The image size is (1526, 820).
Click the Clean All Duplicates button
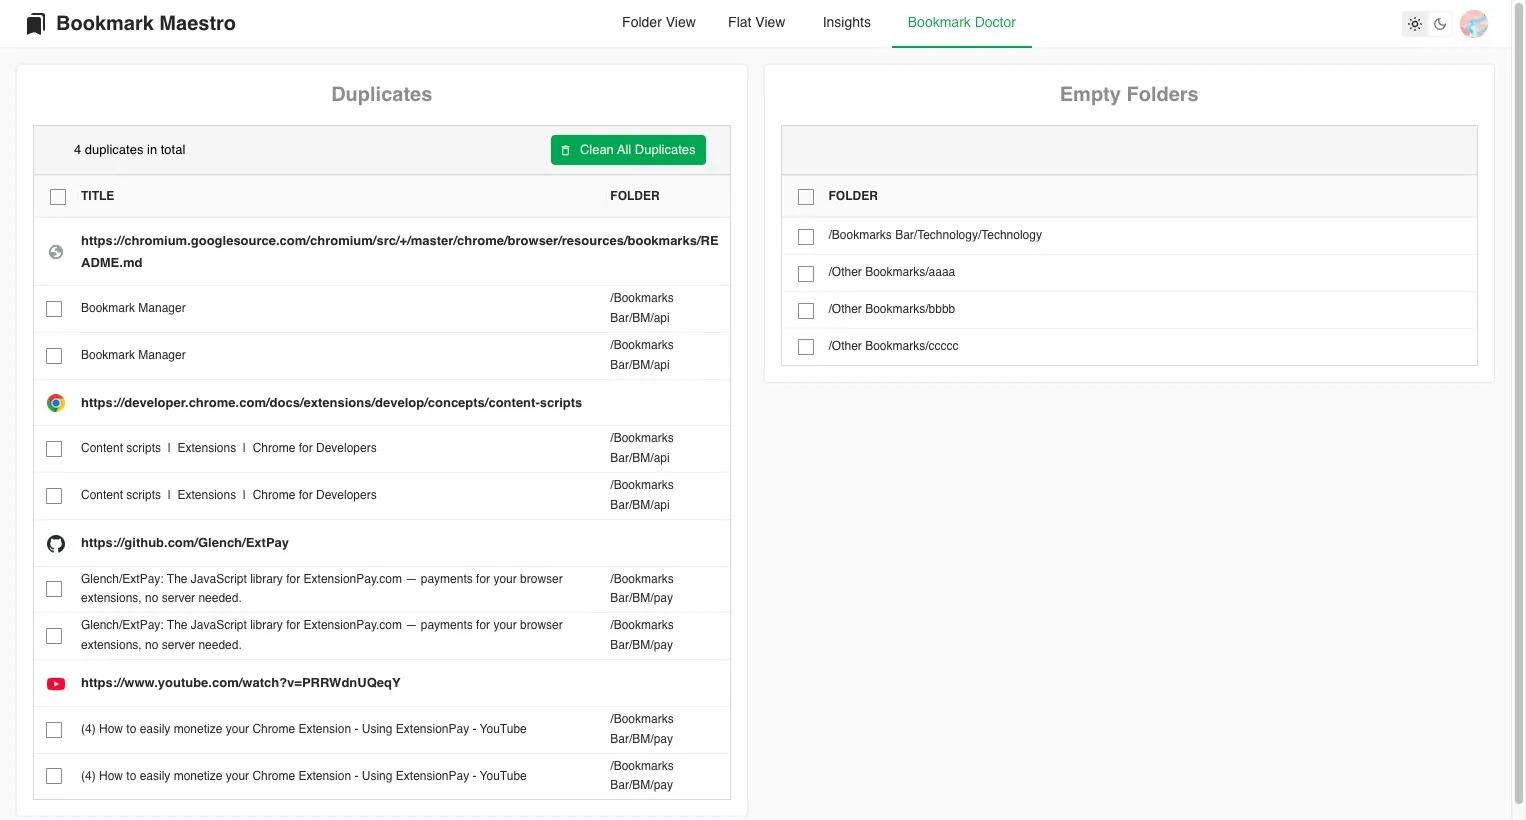[628, 150]
